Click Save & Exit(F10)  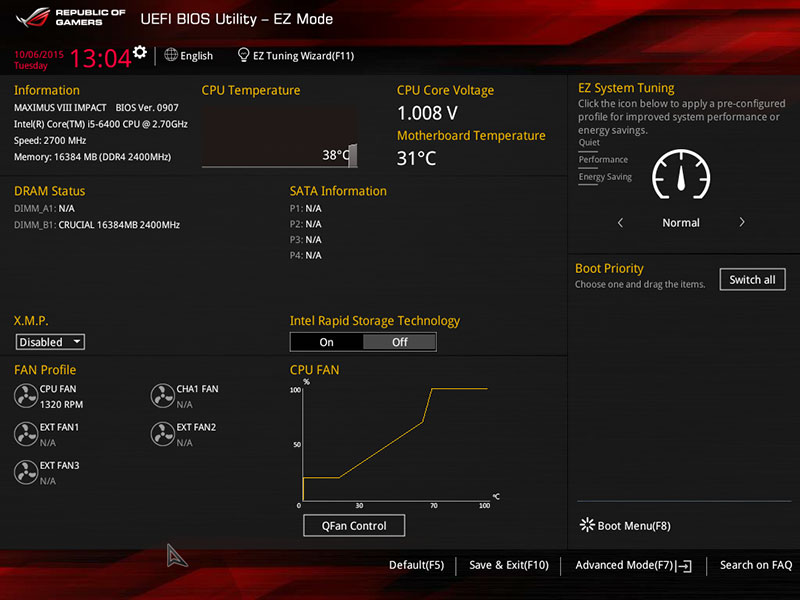[509, 565]
